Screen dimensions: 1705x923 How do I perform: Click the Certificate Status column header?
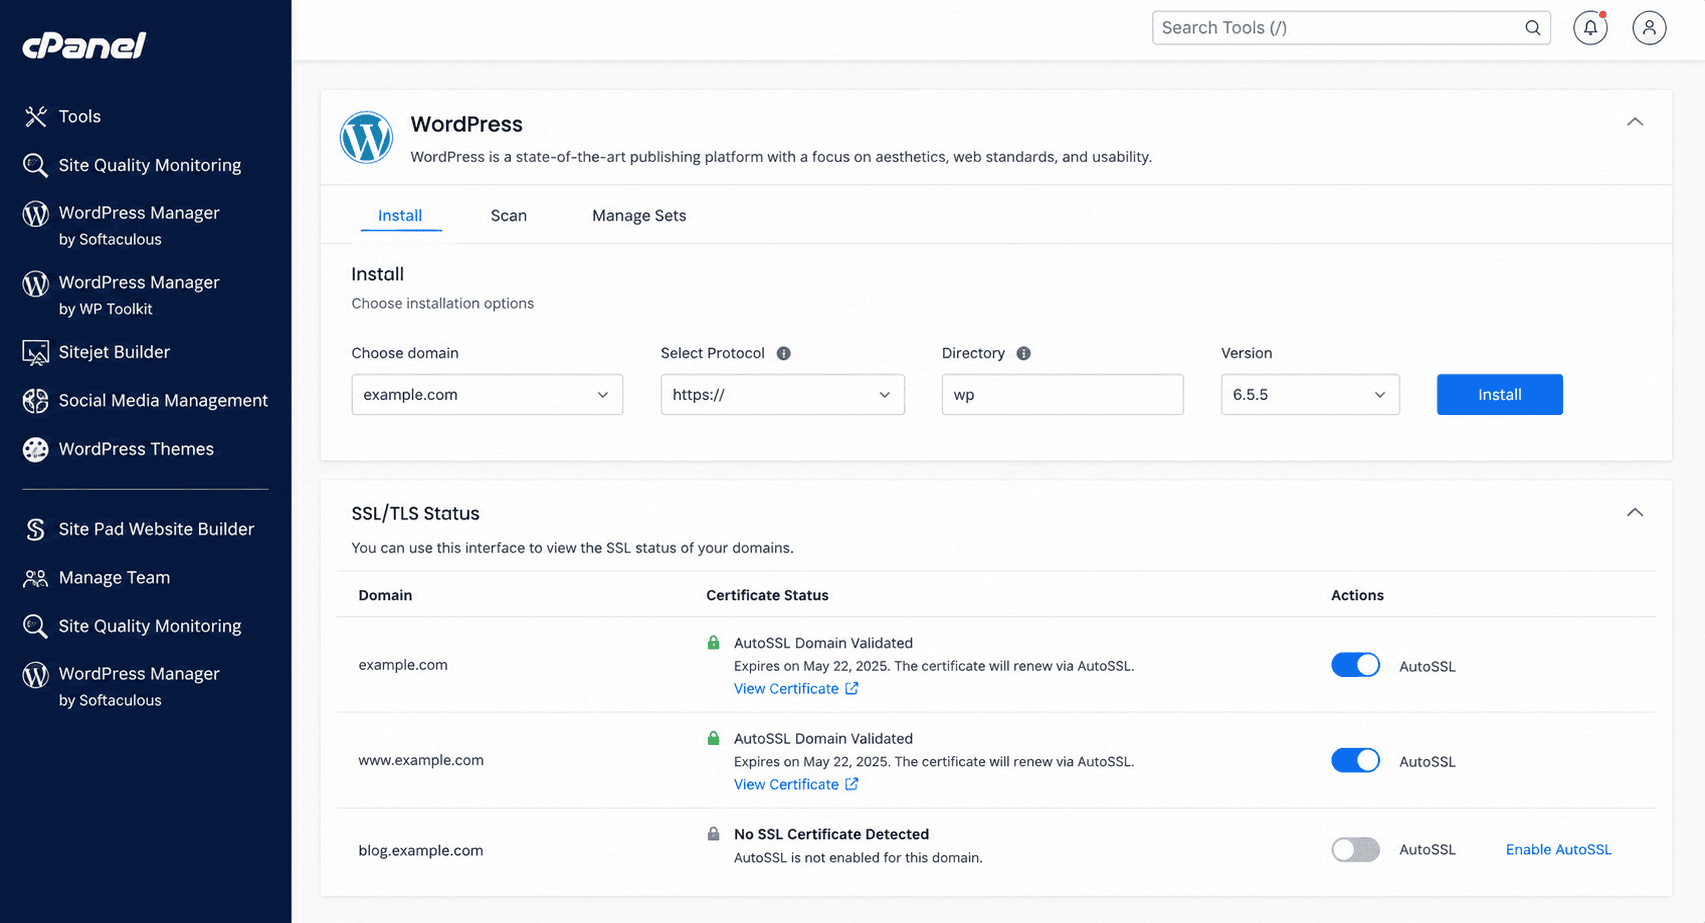pos(767,595)
